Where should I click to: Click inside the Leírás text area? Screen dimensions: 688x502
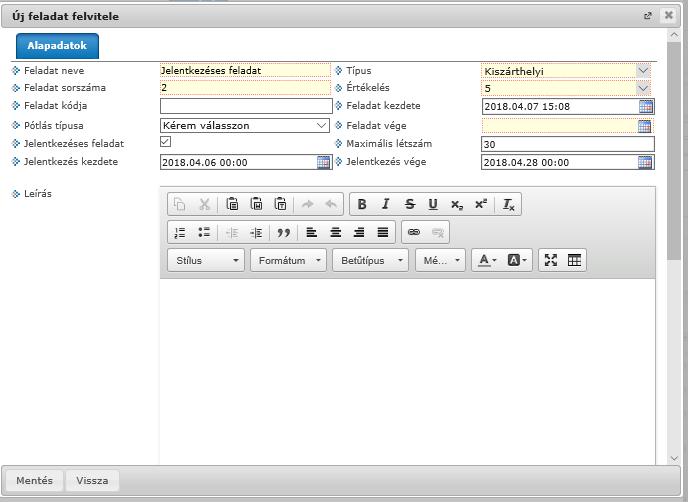[x=407, y=371]
